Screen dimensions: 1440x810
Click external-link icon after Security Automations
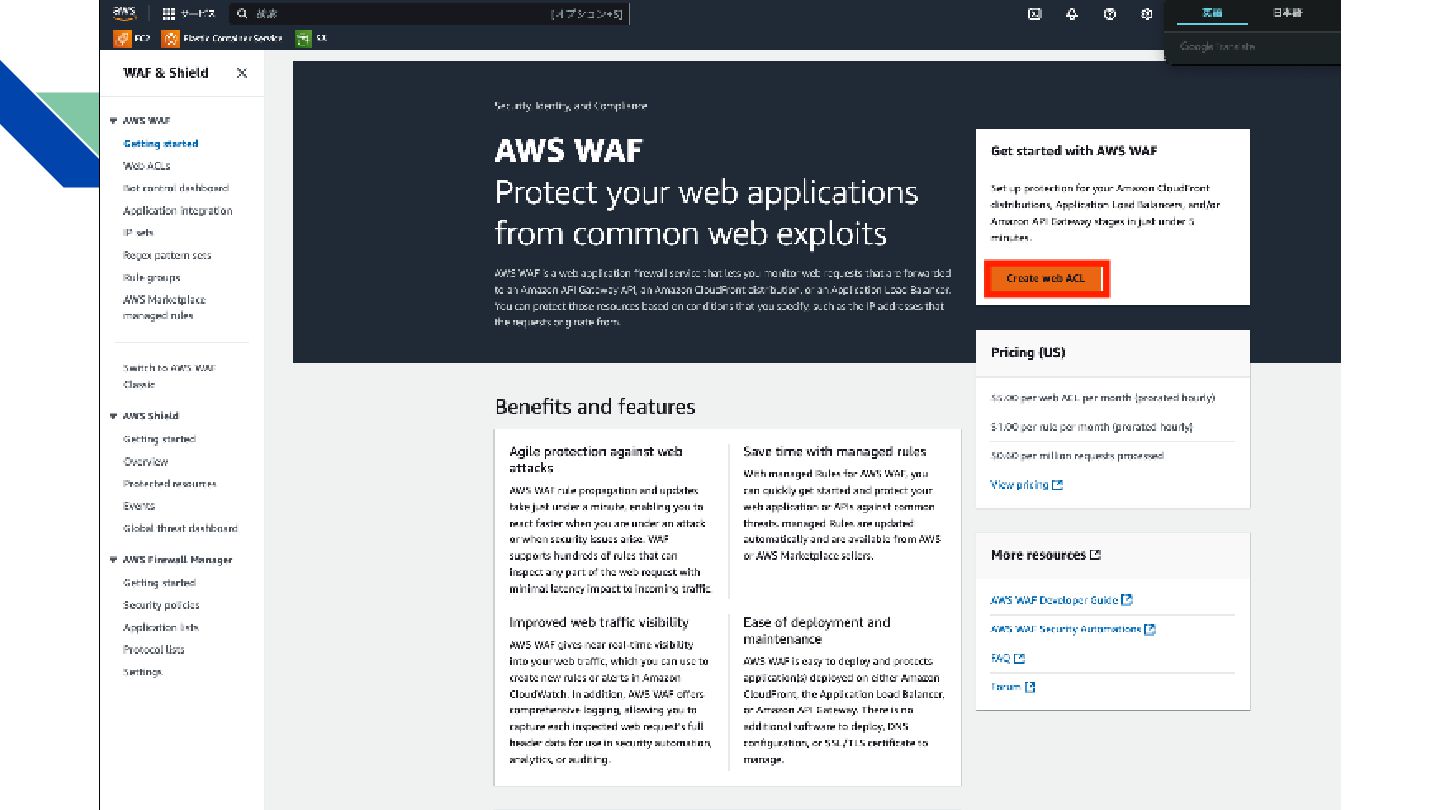tap(1150, 629)
